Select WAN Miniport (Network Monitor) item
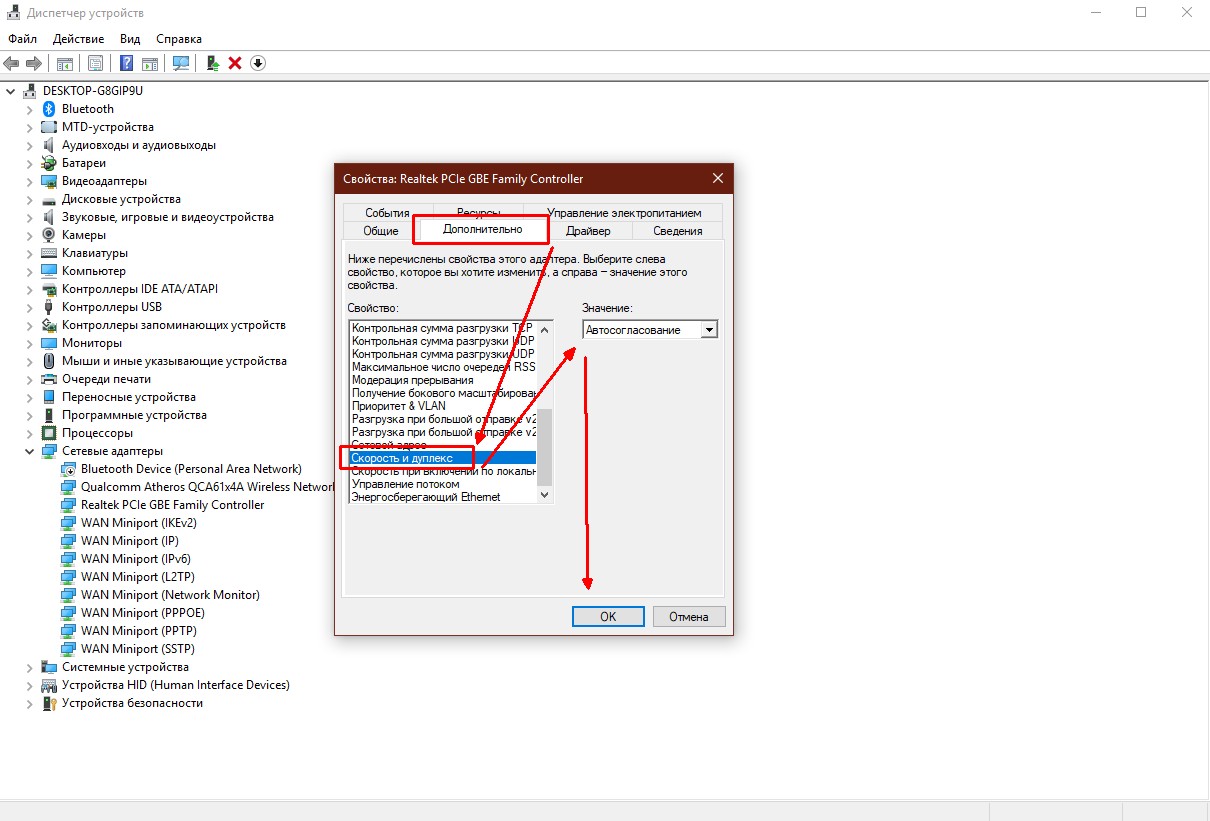 [170, 595]
